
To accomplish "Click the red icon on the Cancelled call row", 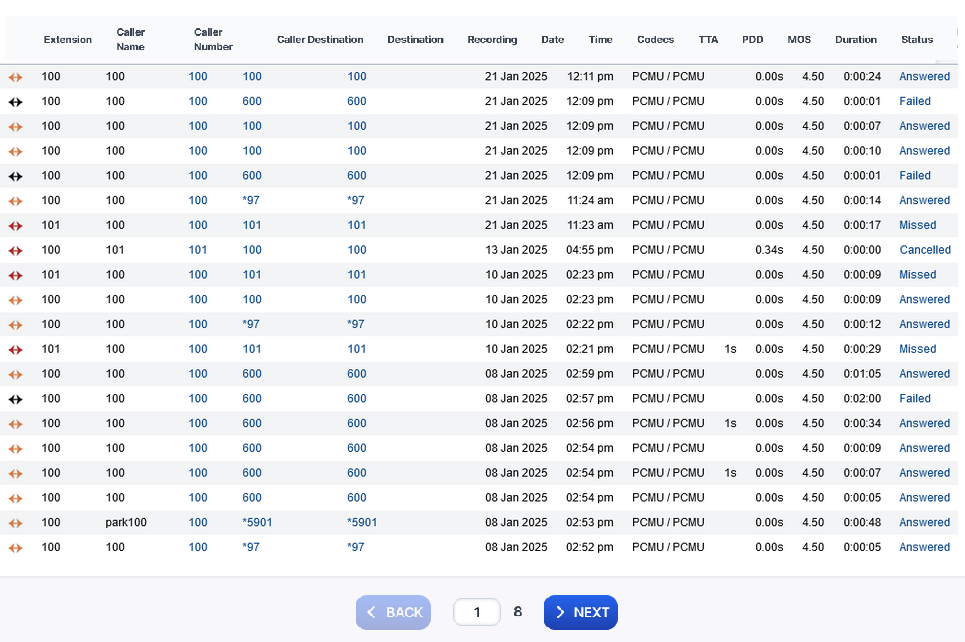I will coord(15,251).
